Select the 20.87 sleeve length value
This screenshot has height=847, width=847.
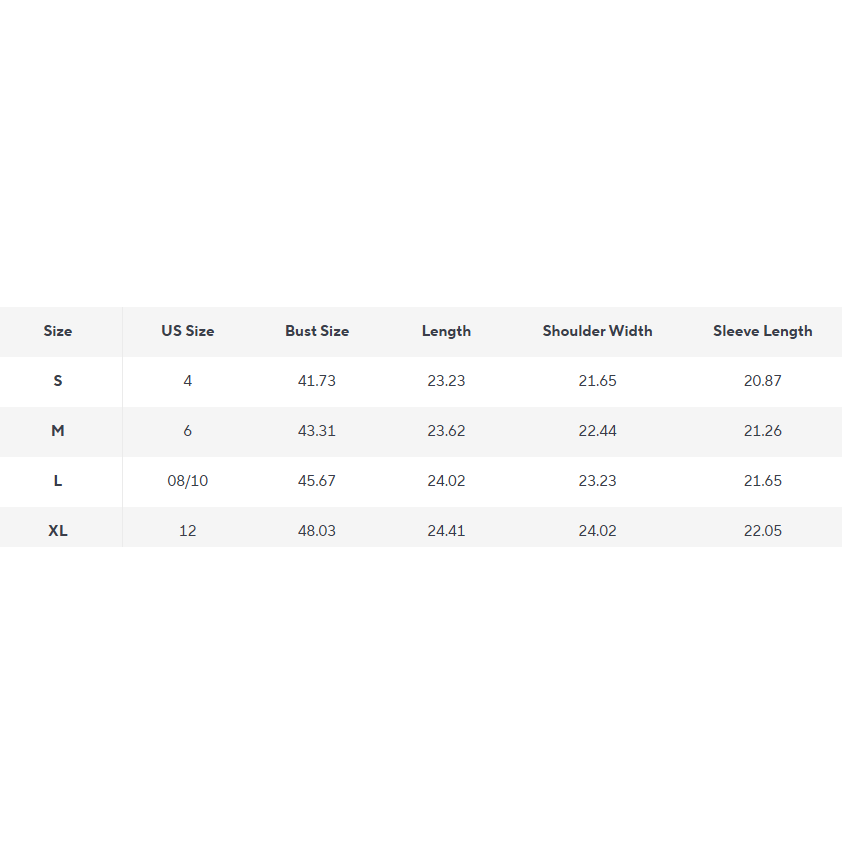coord(762,381)
